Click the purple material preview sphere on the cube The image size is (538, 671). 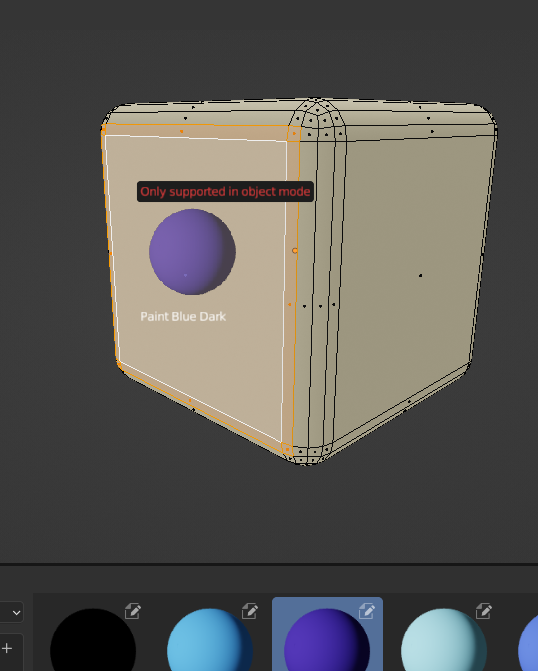click(x=192, y=252)
